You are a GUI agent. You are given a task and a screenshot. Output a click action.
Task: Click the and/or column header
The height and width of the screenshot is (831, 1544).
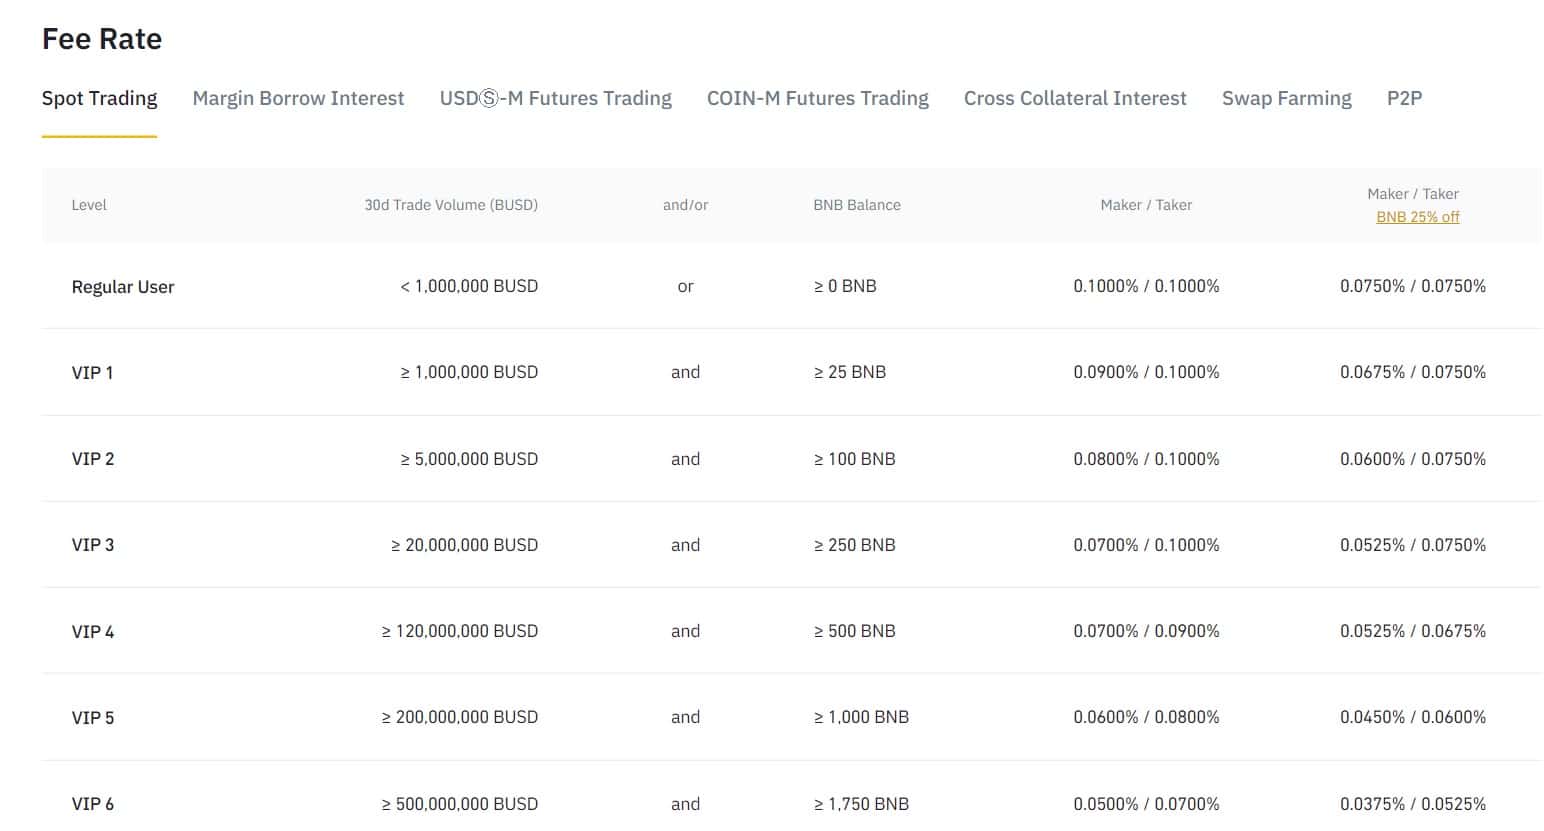pyautogui.click(x=685, y=205)
